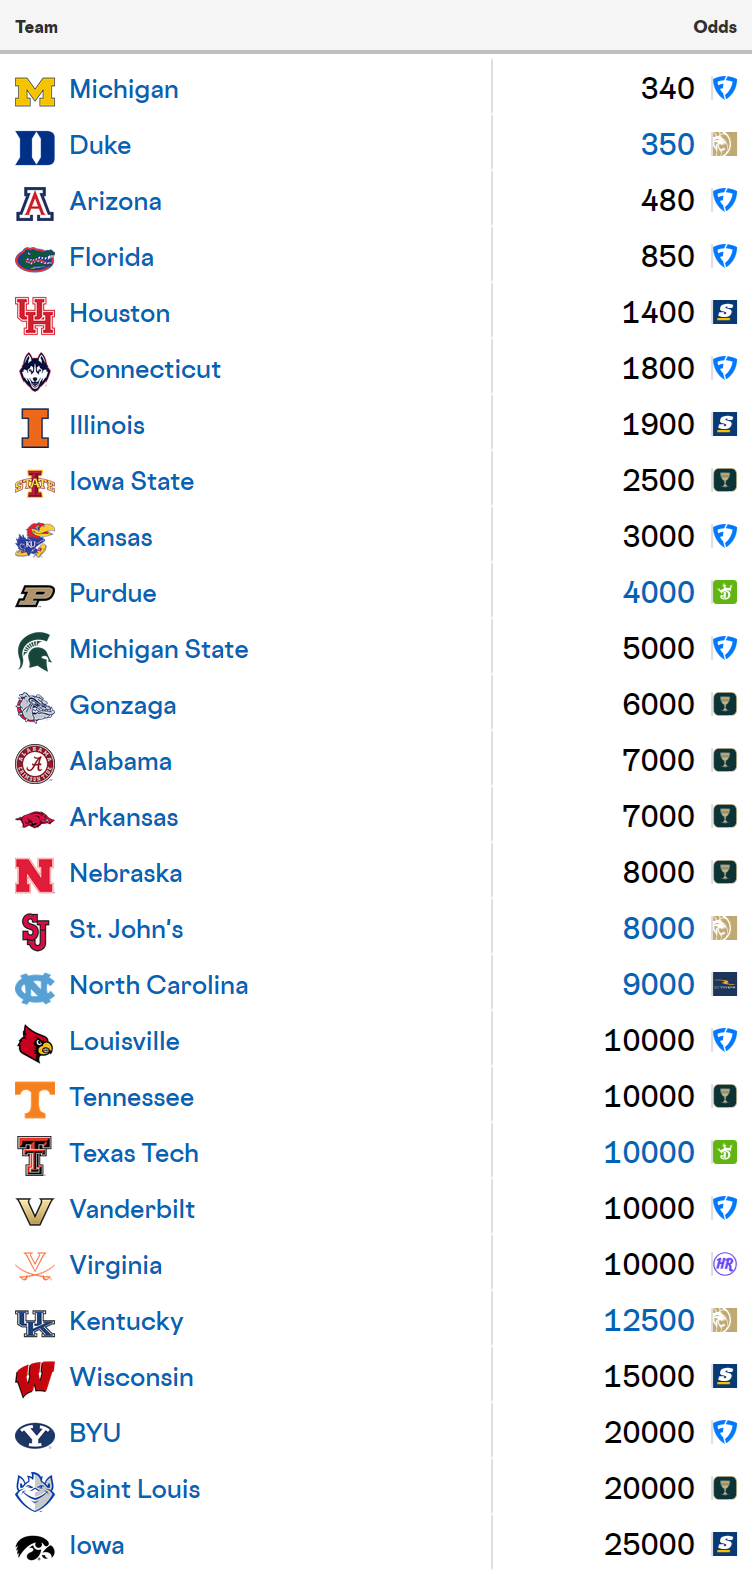
Task: Click the Team column header
Action: coord(37,27)
